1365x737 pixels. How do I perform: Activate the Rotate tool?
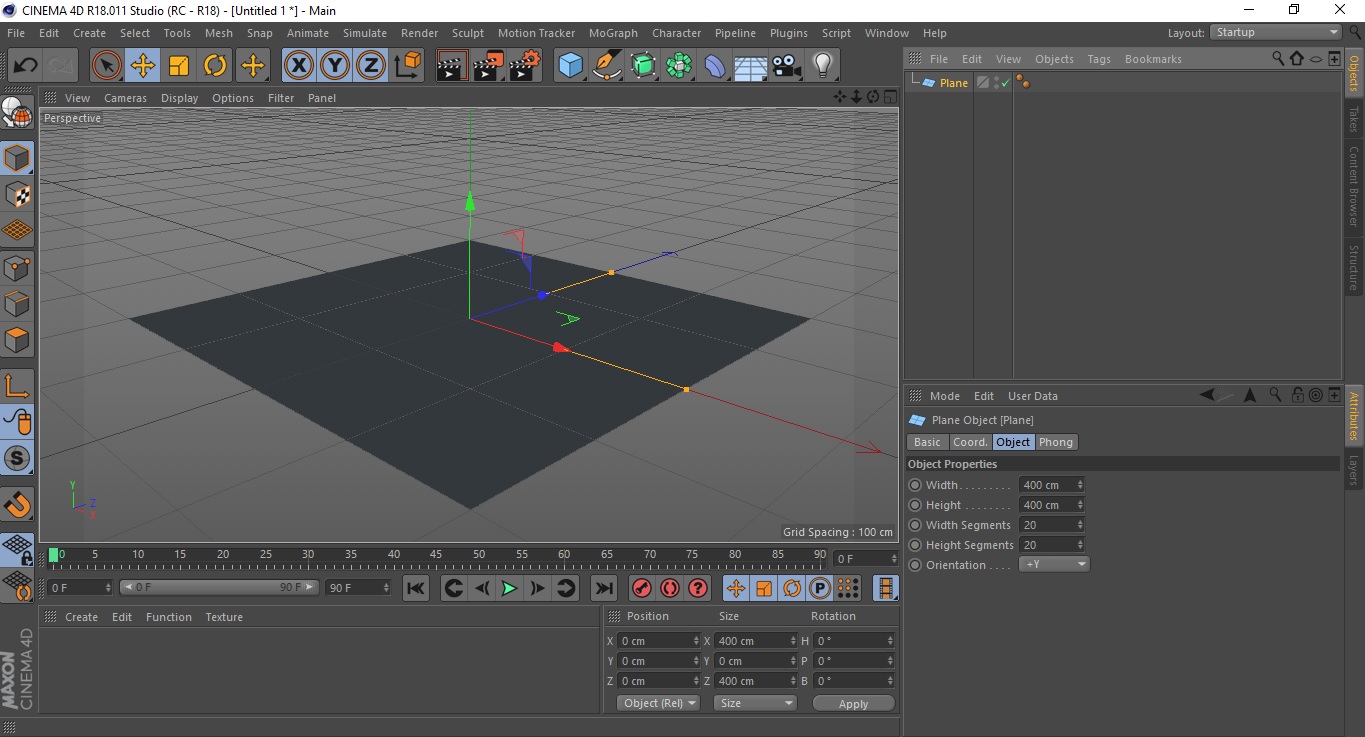tap(215, 66)
